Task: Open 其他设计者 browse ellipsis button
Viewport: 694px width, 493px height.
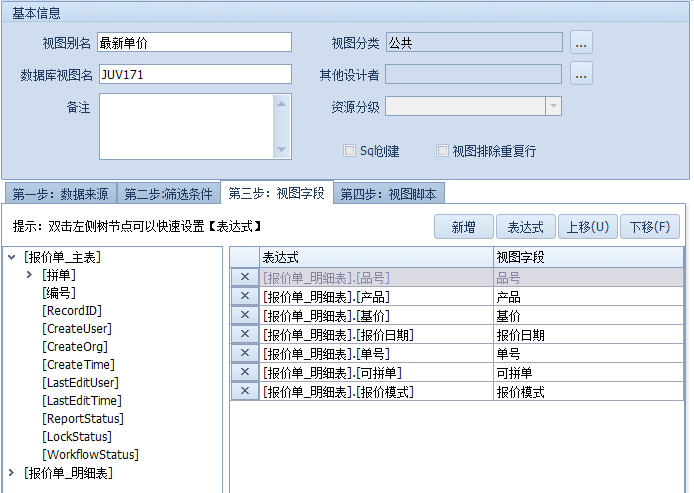Action: 582,74
